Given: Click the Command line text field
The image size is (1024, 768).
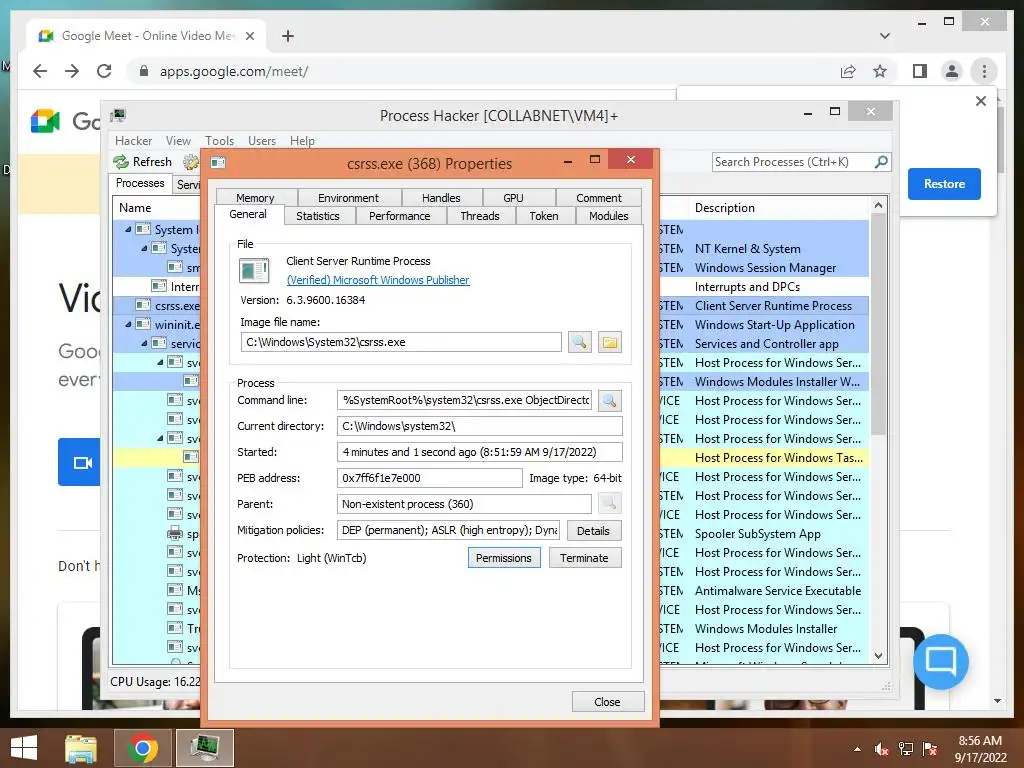Looking at the screenshot, I should click(464, 400).
